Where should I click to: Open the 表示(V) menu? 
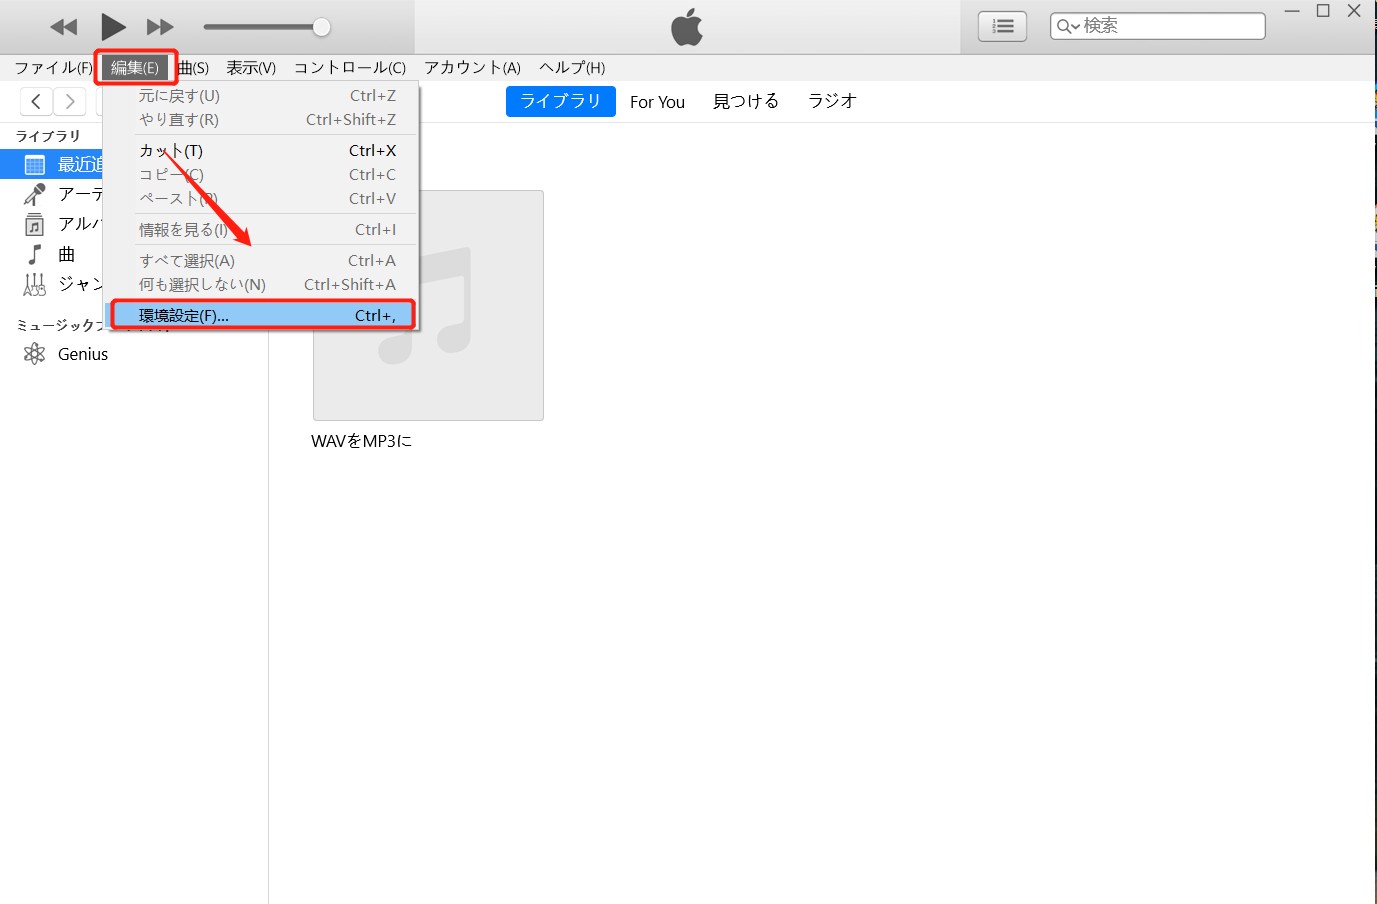pyautogui.click(x=251, y=67)
